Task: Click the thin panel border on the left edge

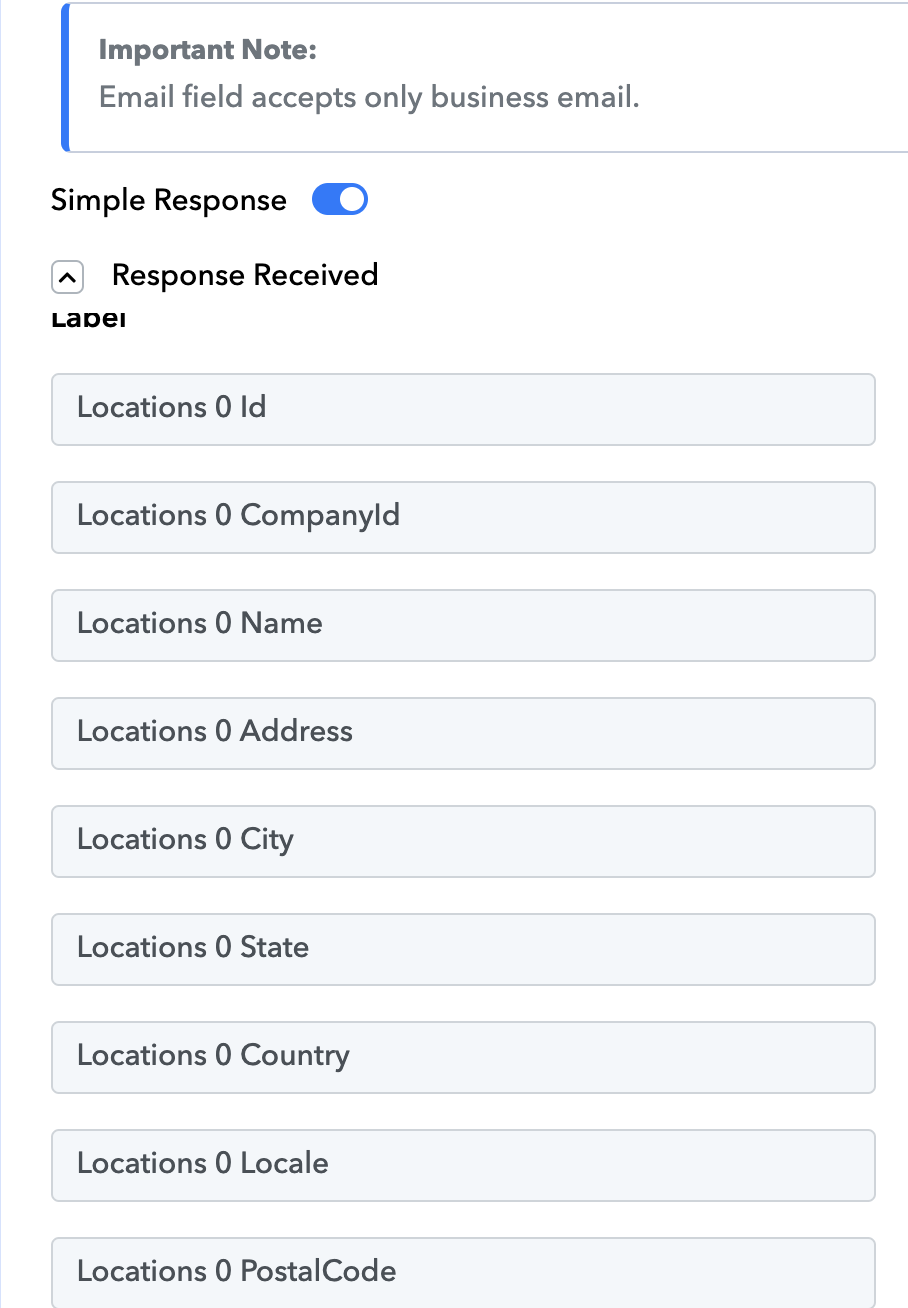Action: pyautogui.click(x=1, y=700)
